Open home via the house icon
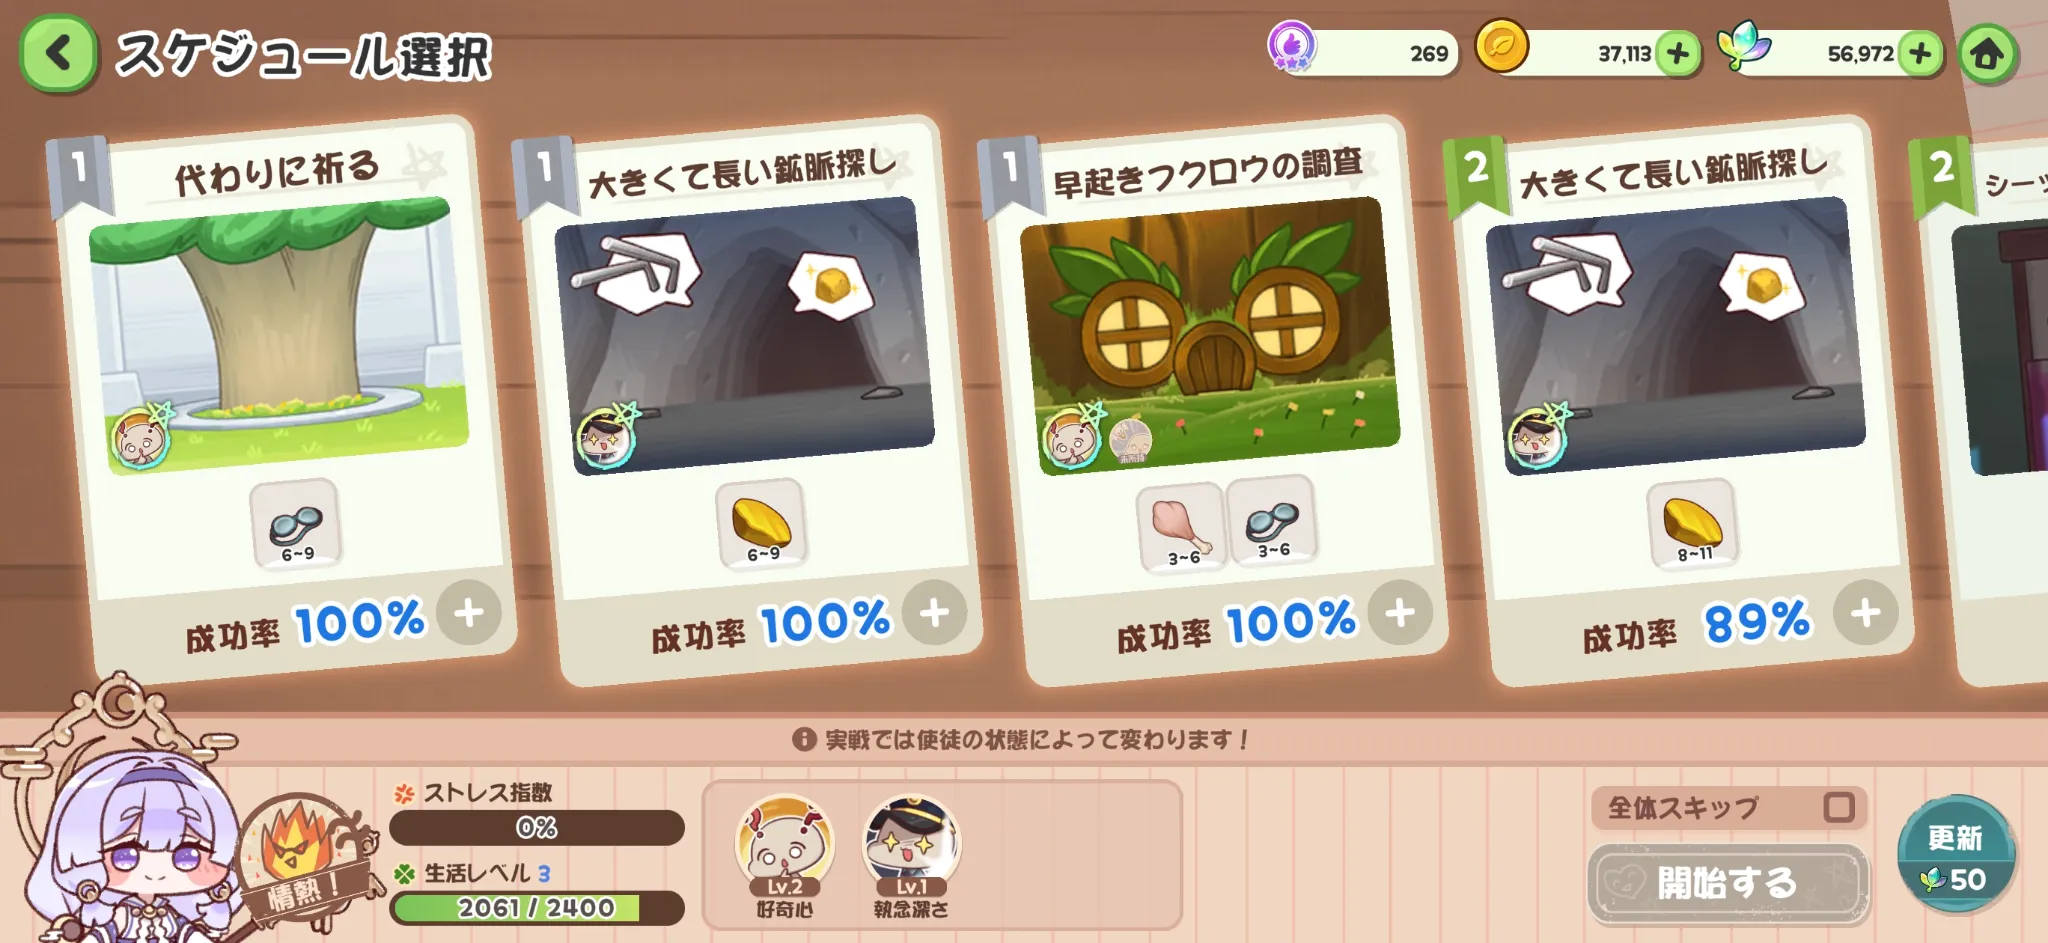Image resolution: width=2048 pixels, height=943 pixels. tap(1987, 53)
